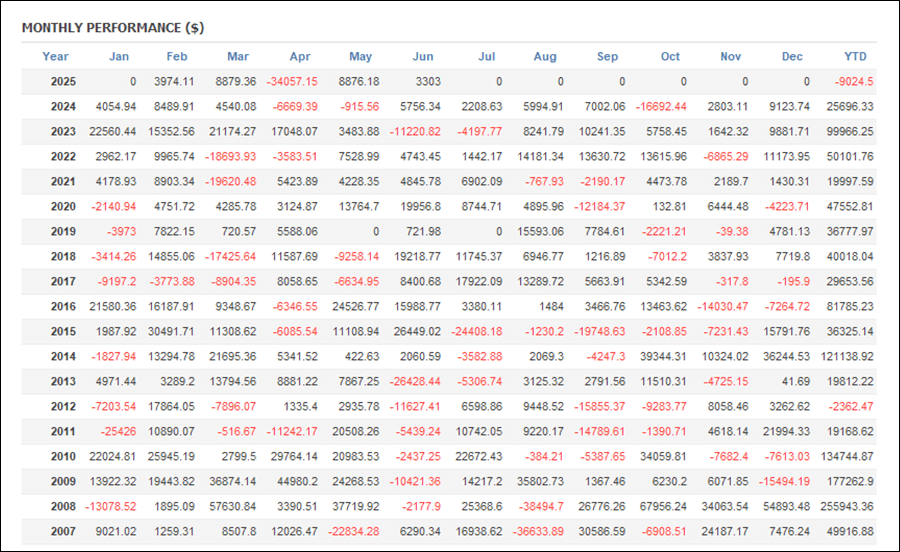Select the Jan column header

[119, 56]
